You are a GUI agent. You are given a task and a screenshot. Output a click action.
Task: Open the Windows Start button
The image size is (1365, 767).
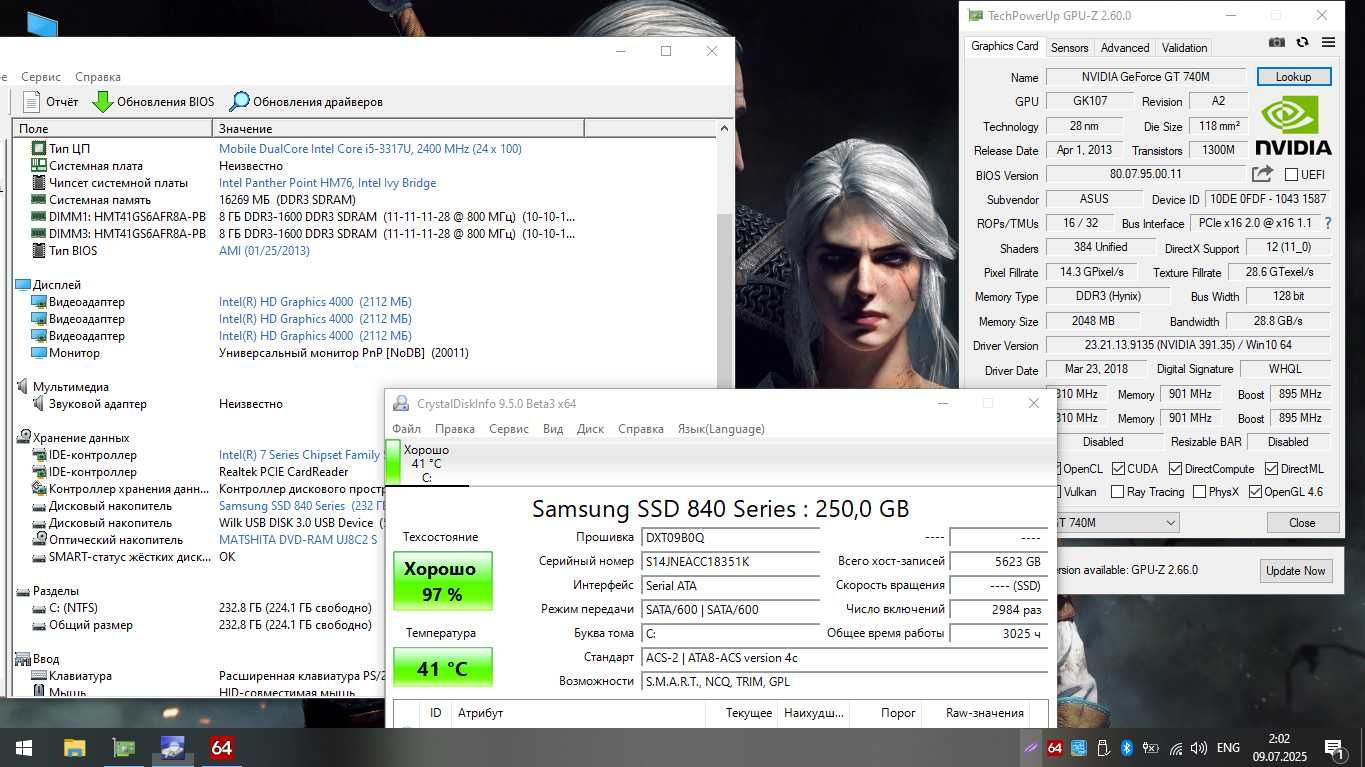point(23,747)
